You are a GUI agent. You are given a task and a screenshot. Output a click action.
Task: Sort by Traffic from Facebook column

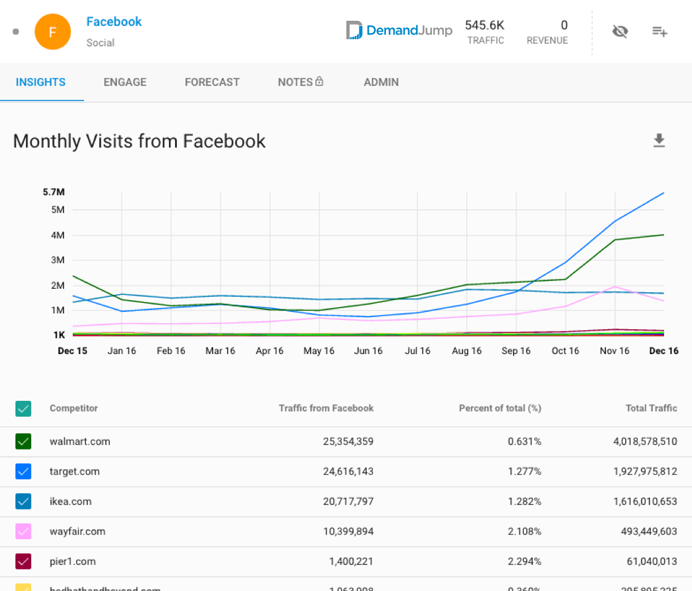point(326,408)
